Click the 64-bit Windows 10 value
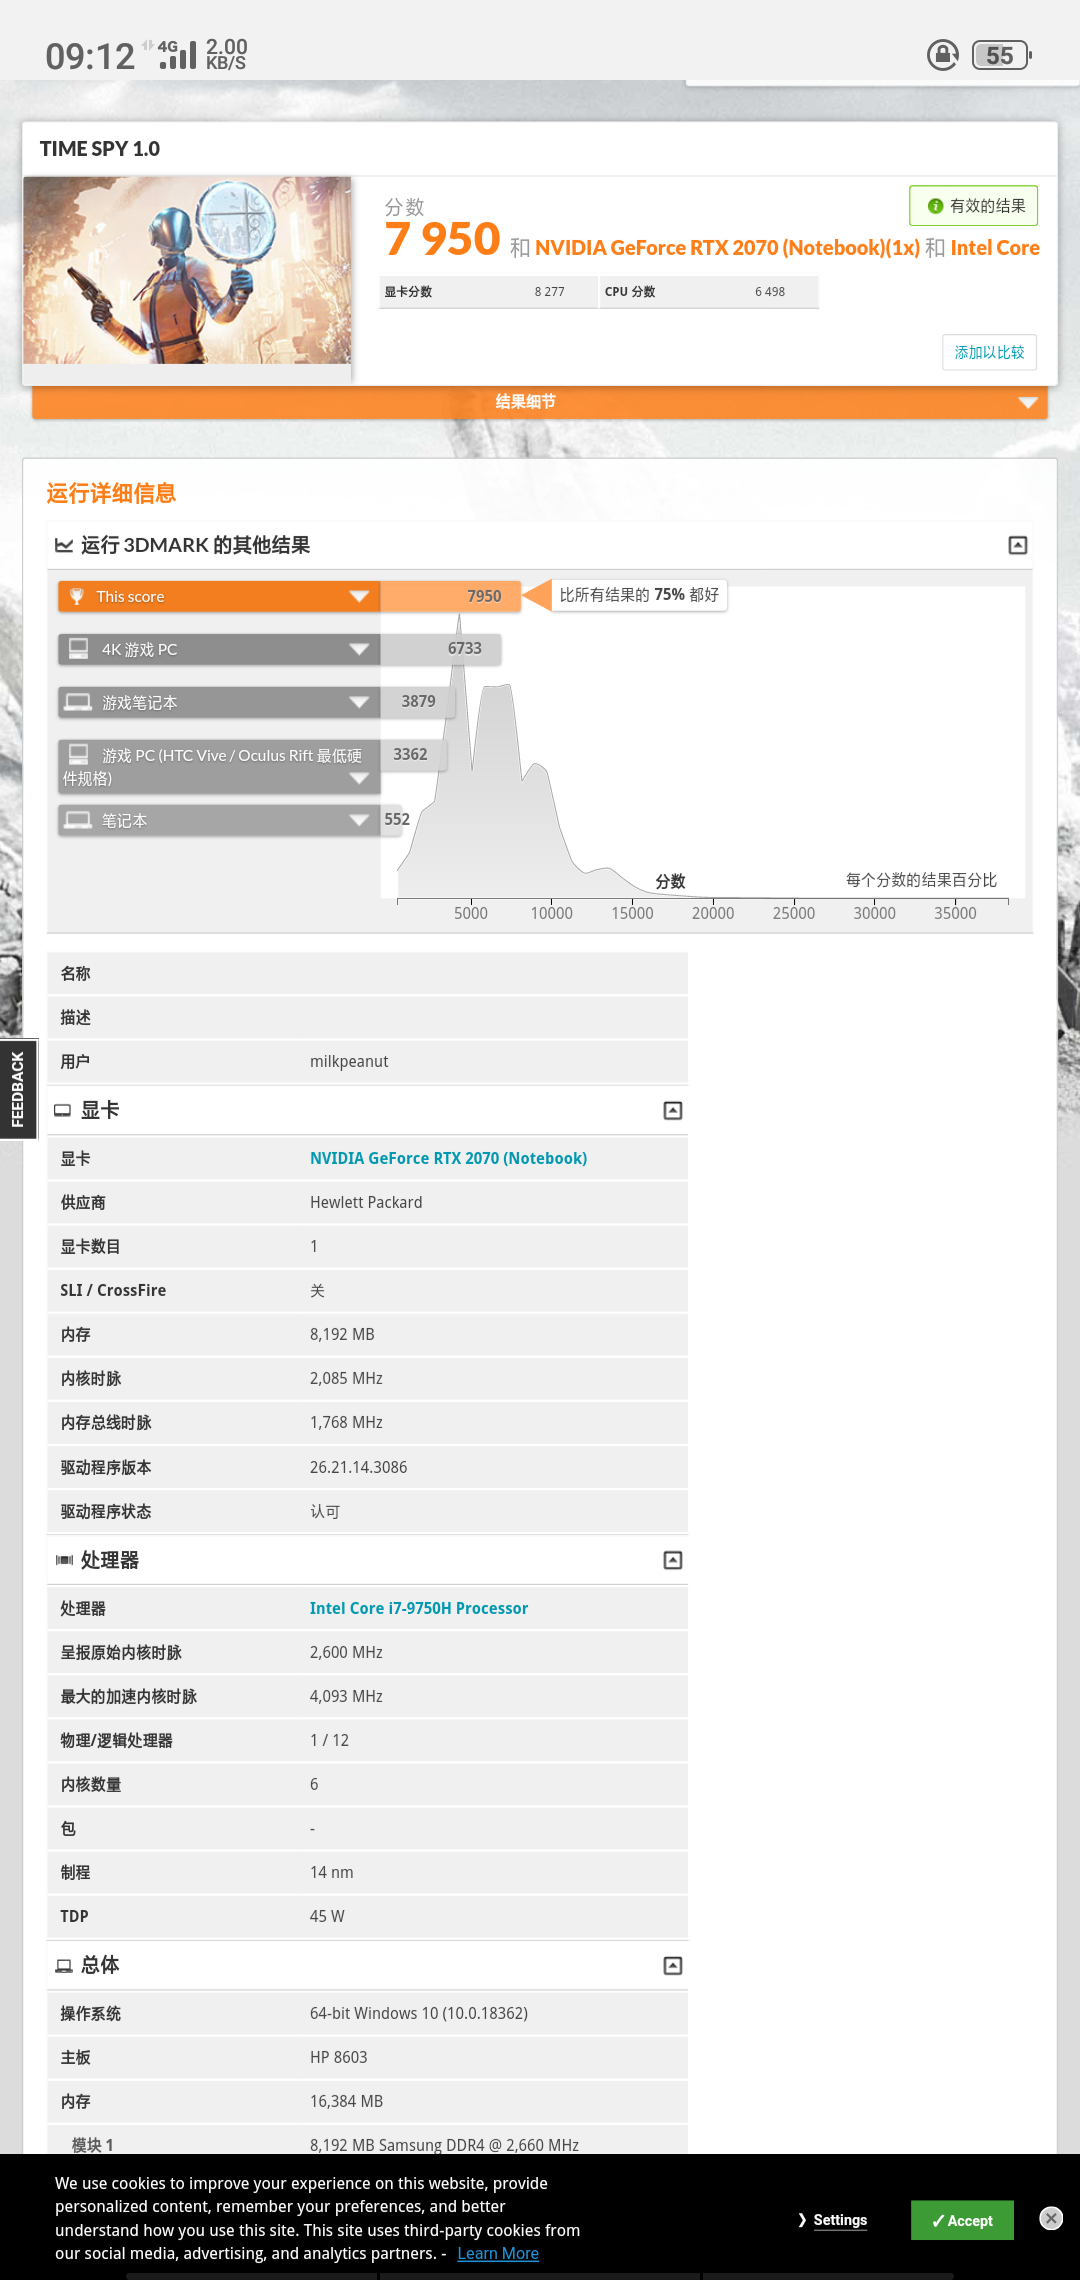 click(x=419, y=2013)
